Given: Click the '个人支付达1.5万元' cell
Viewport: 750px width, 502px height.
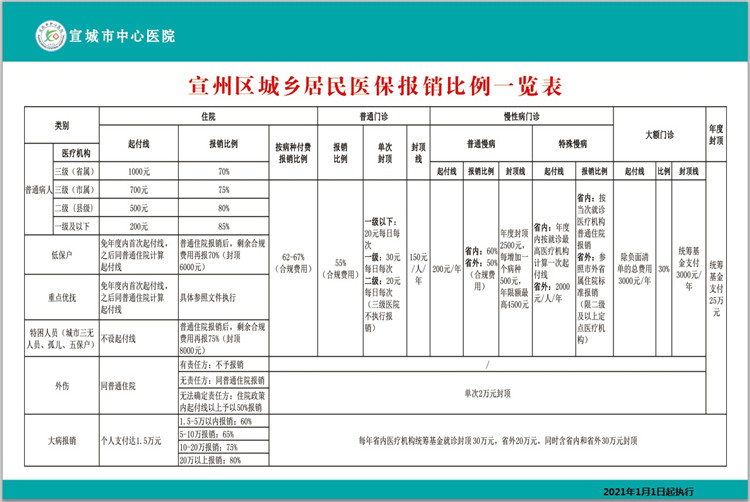Looking at the screenshot, I should coord(139,440).
